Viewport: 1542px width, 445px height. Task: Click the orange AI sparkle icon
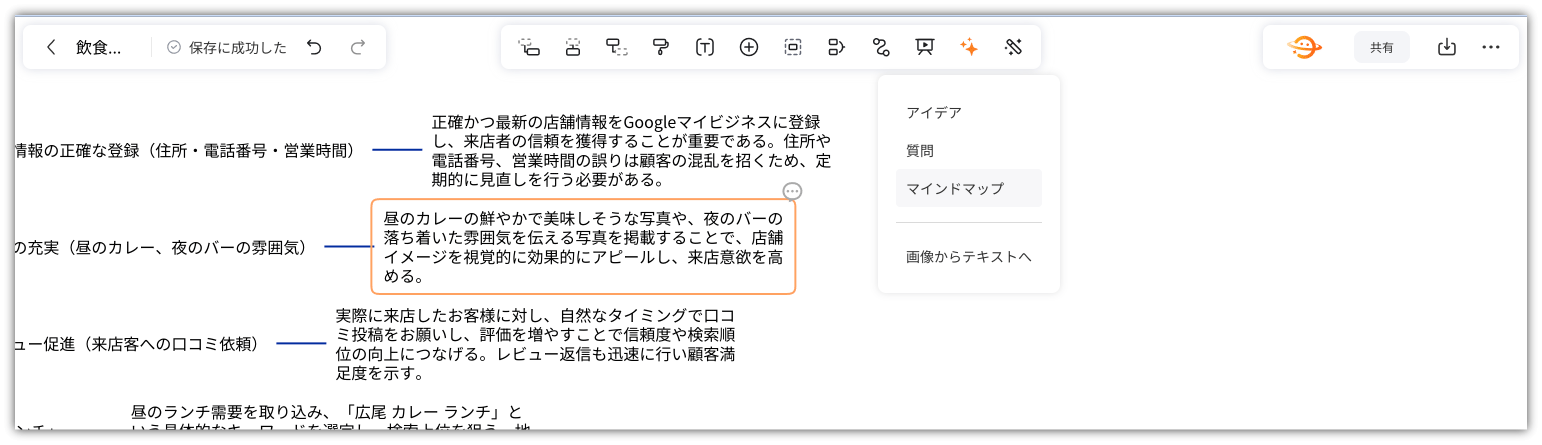click(969, 47)
